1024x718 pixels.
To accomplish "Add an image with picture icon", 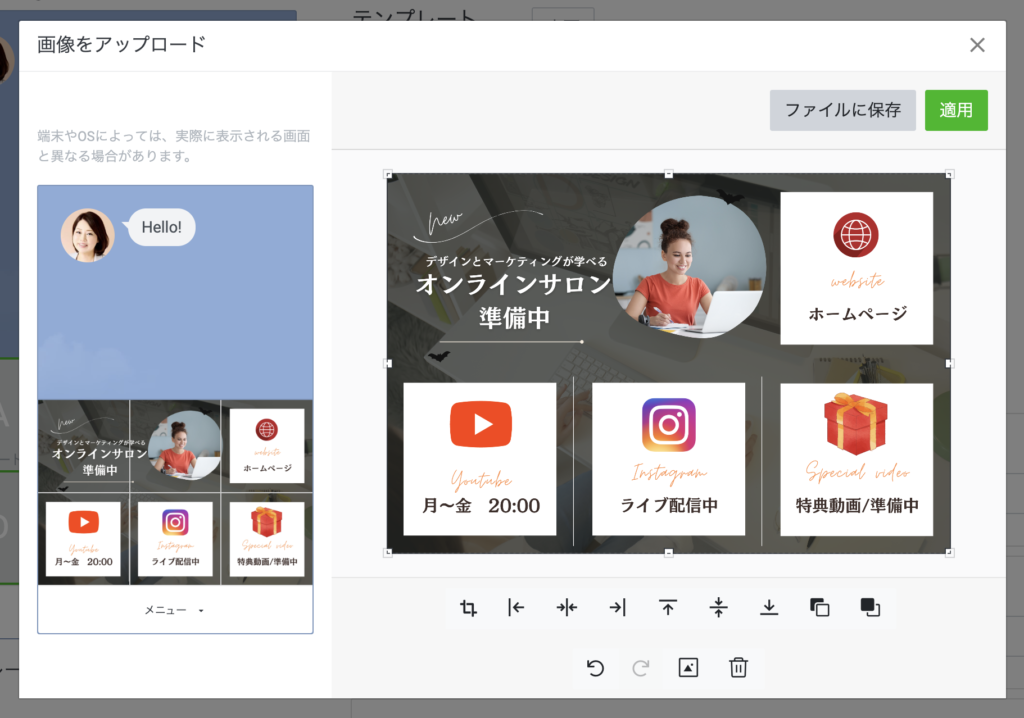I will click(688, 668).
